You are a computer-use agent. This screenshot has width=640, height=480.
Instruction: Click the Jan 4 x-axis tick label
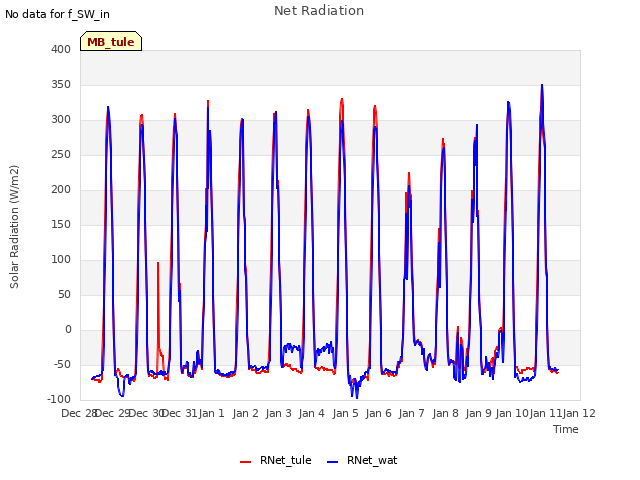(311, 413)
